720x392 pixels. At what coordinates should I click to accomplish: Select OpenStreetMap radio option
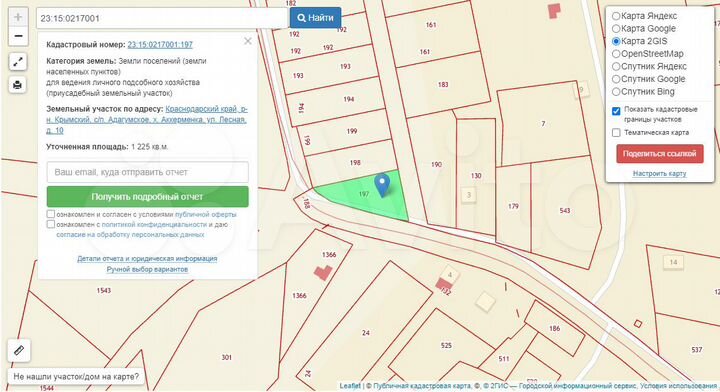(x=616, y=54)
